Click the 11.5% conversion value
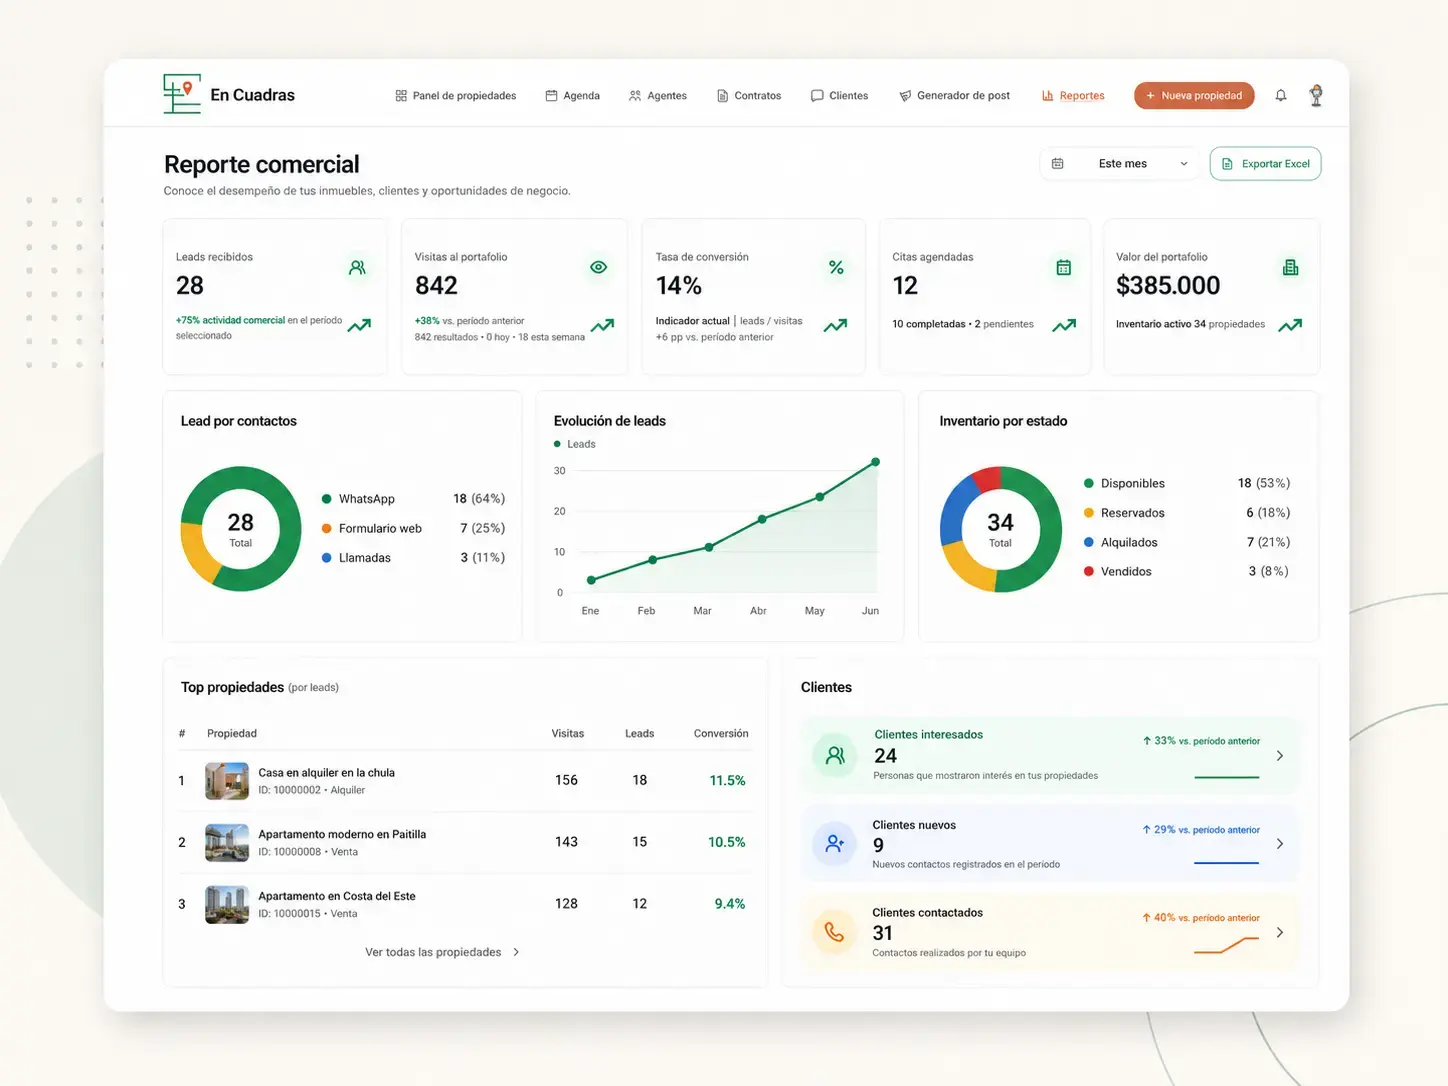This screenshot has width=1448, height=1086. tap(727, 781)
